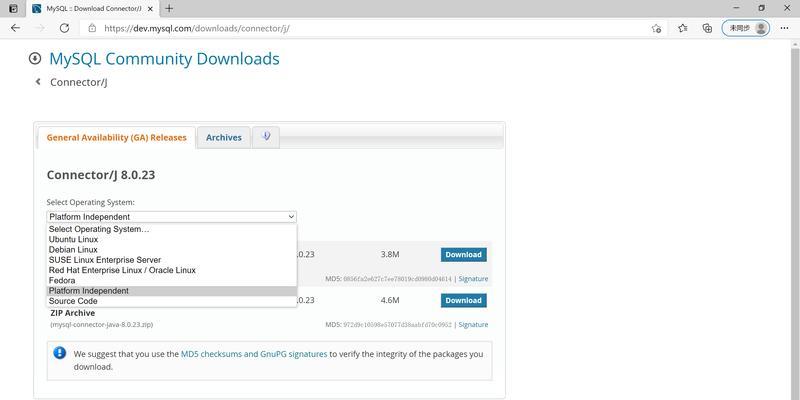Choose Ubuntu Linux from the list
Viewport: 800px width, 400px height.
171,239
